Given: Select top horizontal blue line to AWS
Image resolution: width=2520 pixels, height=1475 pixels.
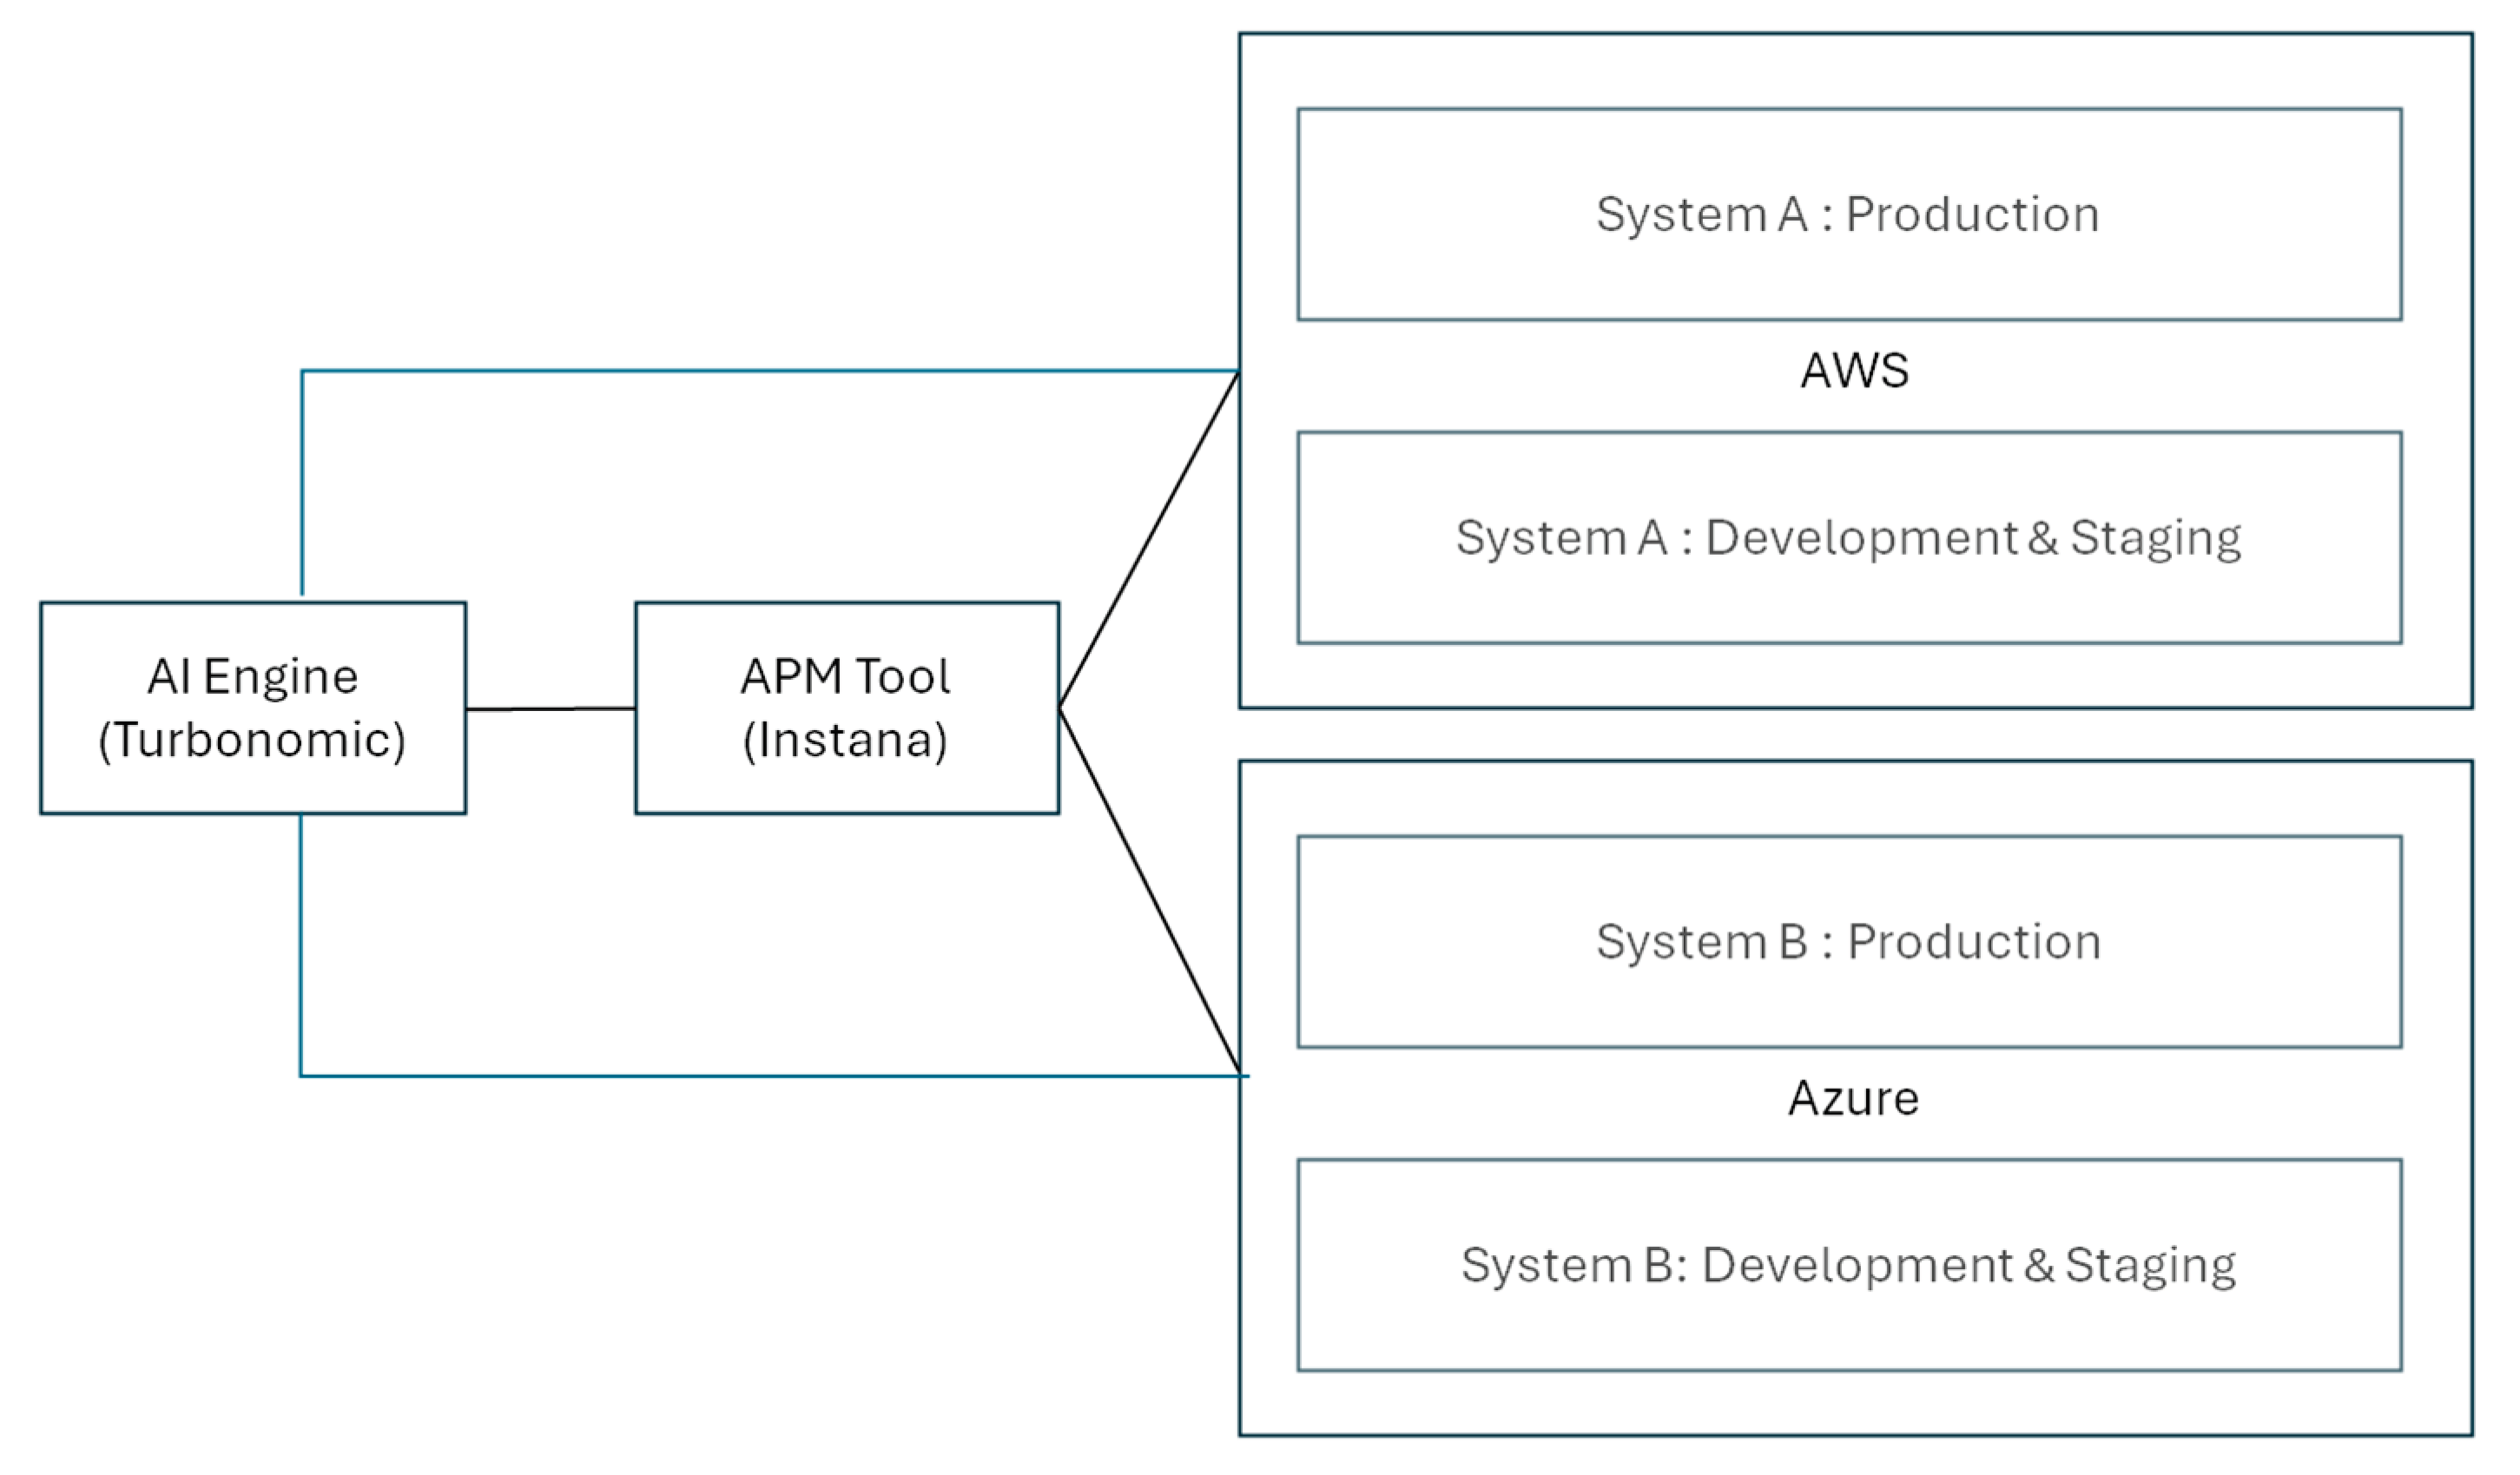Looking at the screenshot, I should click(x=770, y=371).
